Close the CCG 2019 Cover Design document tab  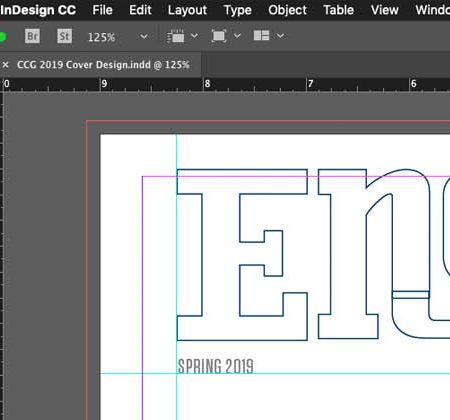(5, 65)
